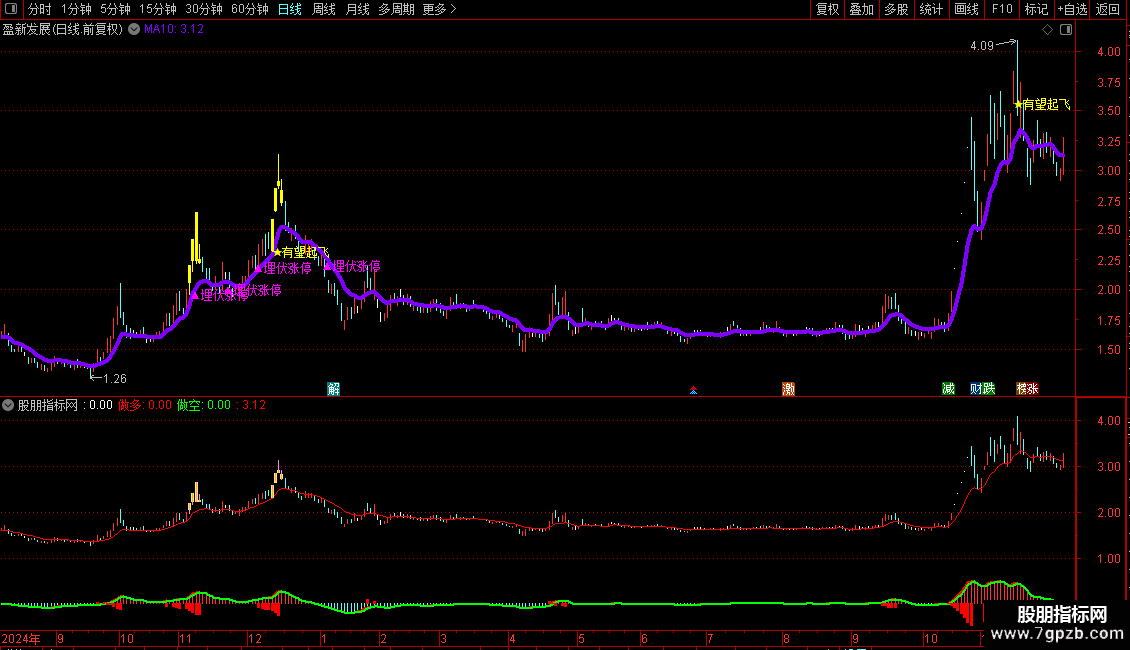Select the 15分钟 period
The width and height of the screenshot is (1130, 650).
tap(158, 9)
